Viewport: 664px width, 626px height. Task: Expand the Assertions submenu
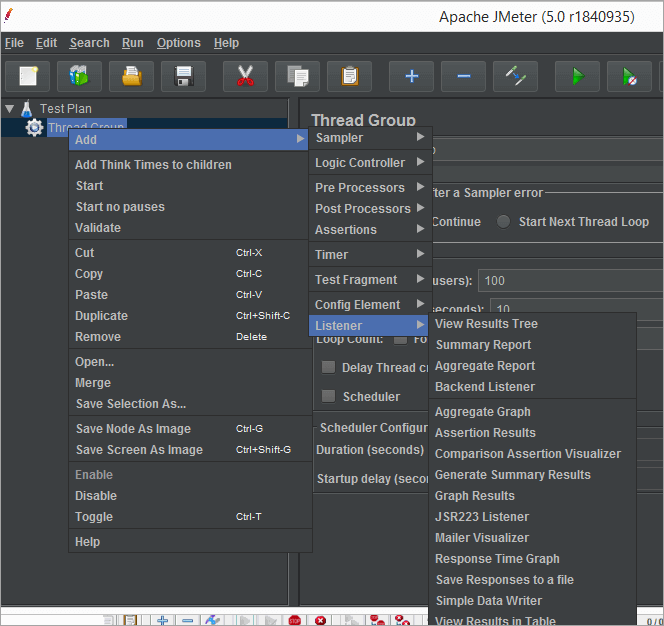coord(370,230)
